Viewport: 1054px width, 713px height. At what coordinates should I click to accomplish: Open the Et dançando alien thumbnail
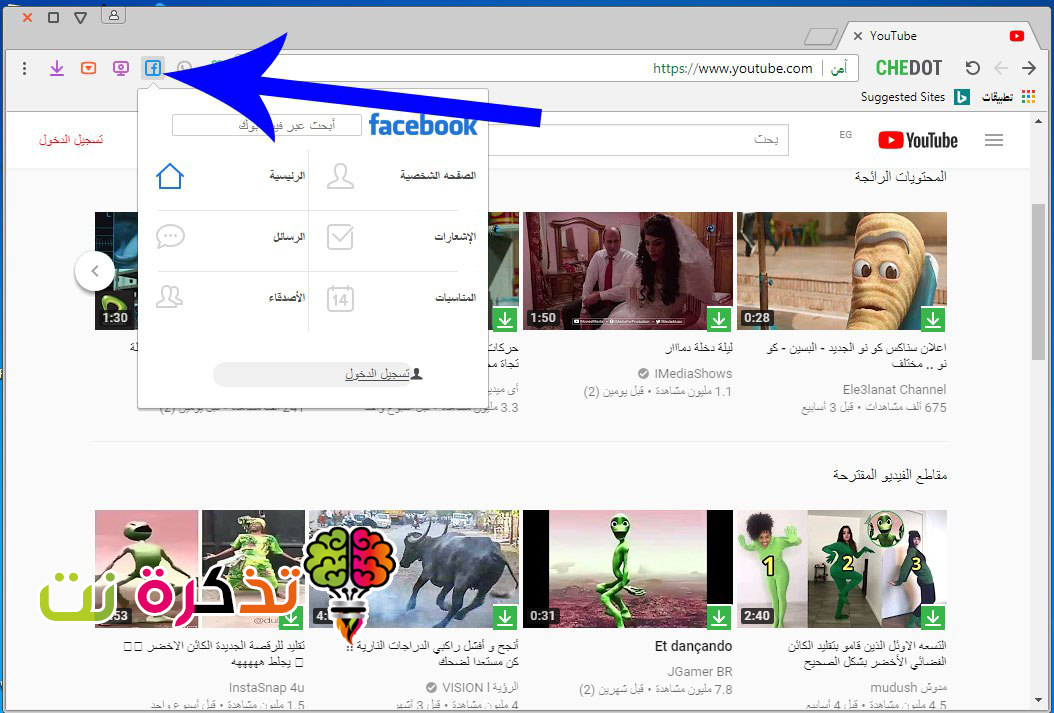pos(628,569)
